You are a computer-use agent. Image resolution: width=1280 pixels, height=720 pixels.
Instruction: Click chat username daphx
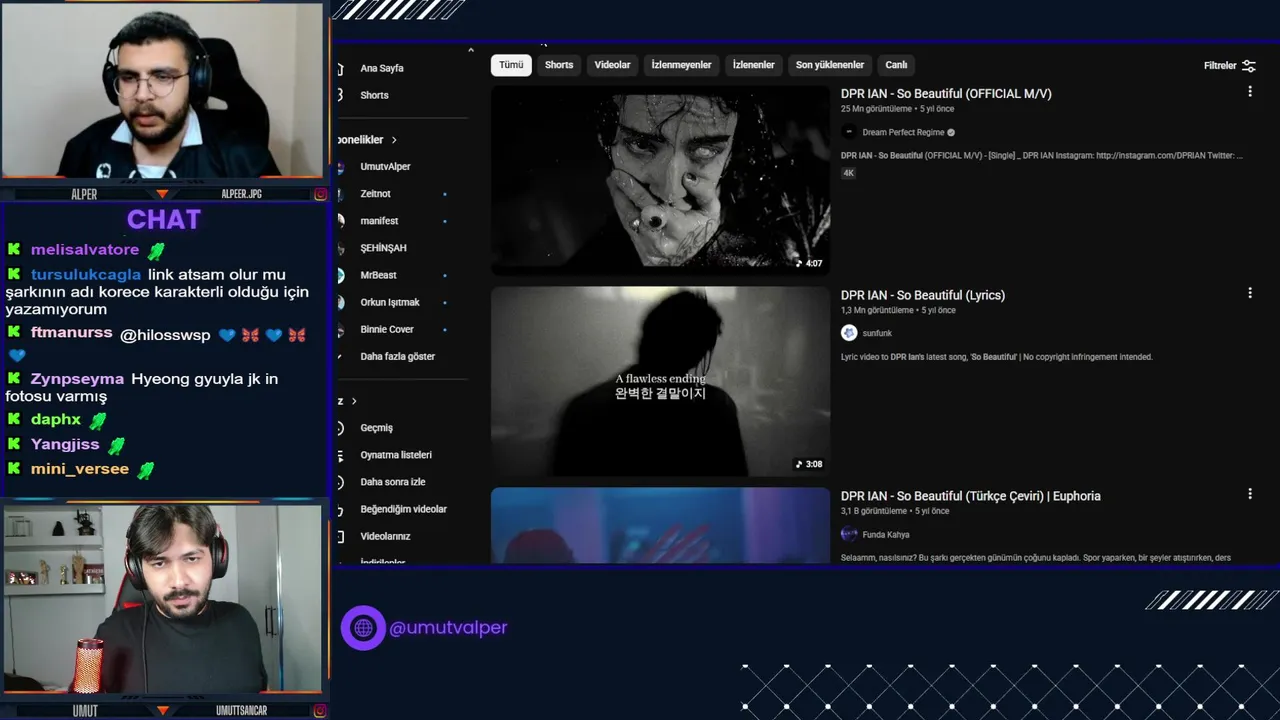[x=55, y=420]
